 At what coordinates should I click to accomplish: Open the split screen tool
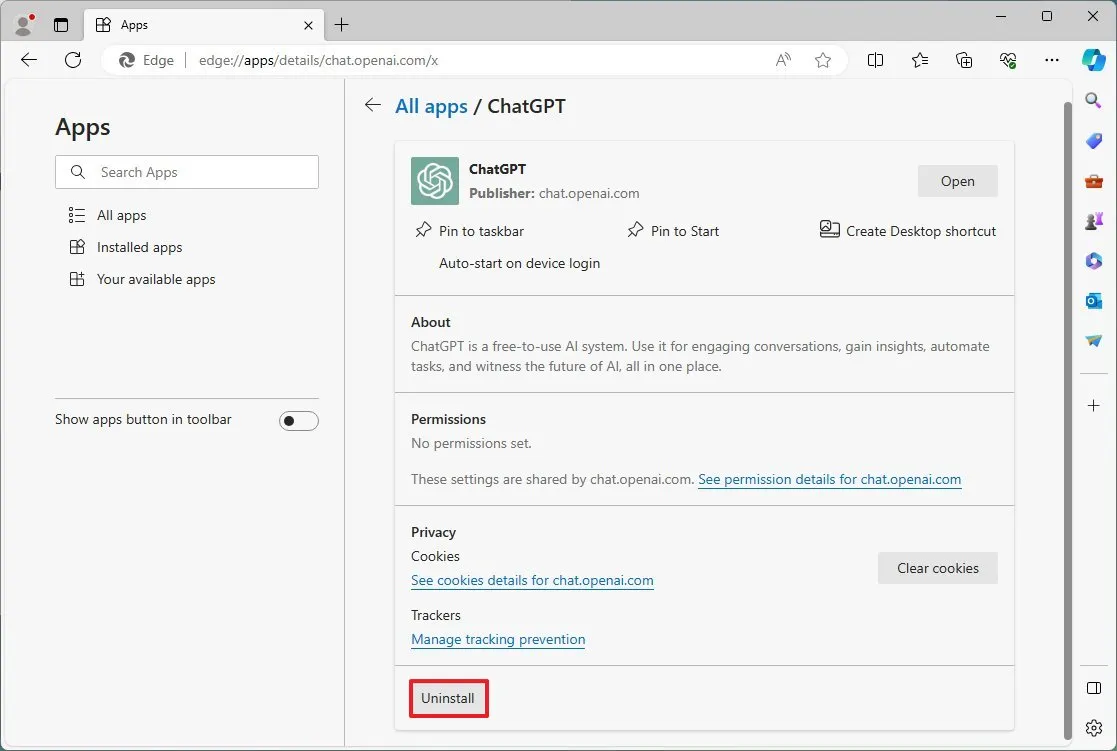pyautogui.click(x=875, y=60)
